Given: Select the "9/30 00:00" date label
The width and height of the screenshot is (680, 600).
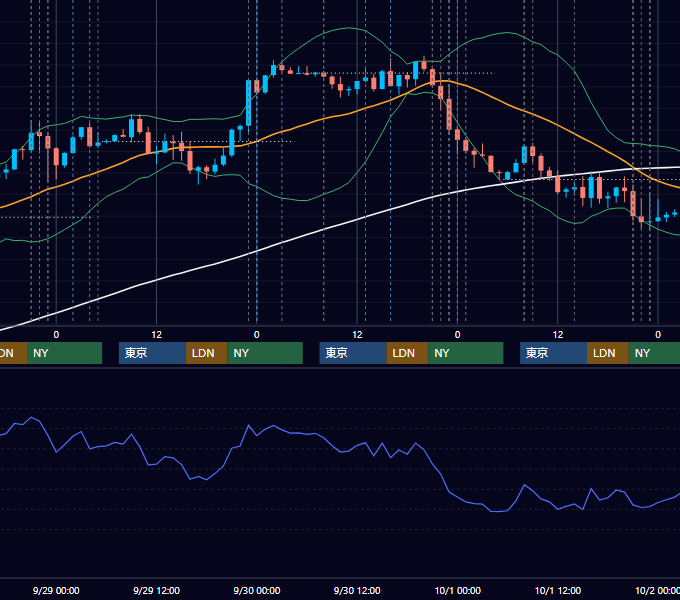Looking at the screenshot, I should (257, 590).
